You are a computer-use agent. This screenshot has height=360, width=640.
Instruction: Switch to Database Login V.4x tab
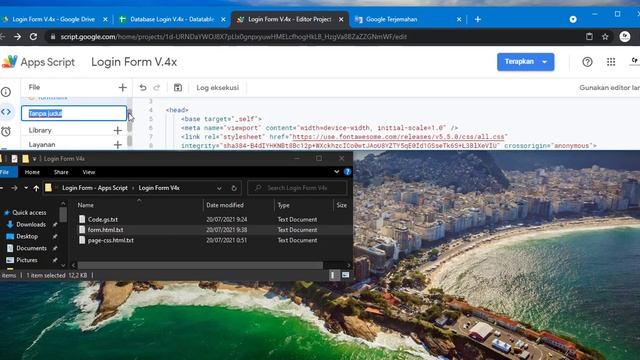coord(171,19)
